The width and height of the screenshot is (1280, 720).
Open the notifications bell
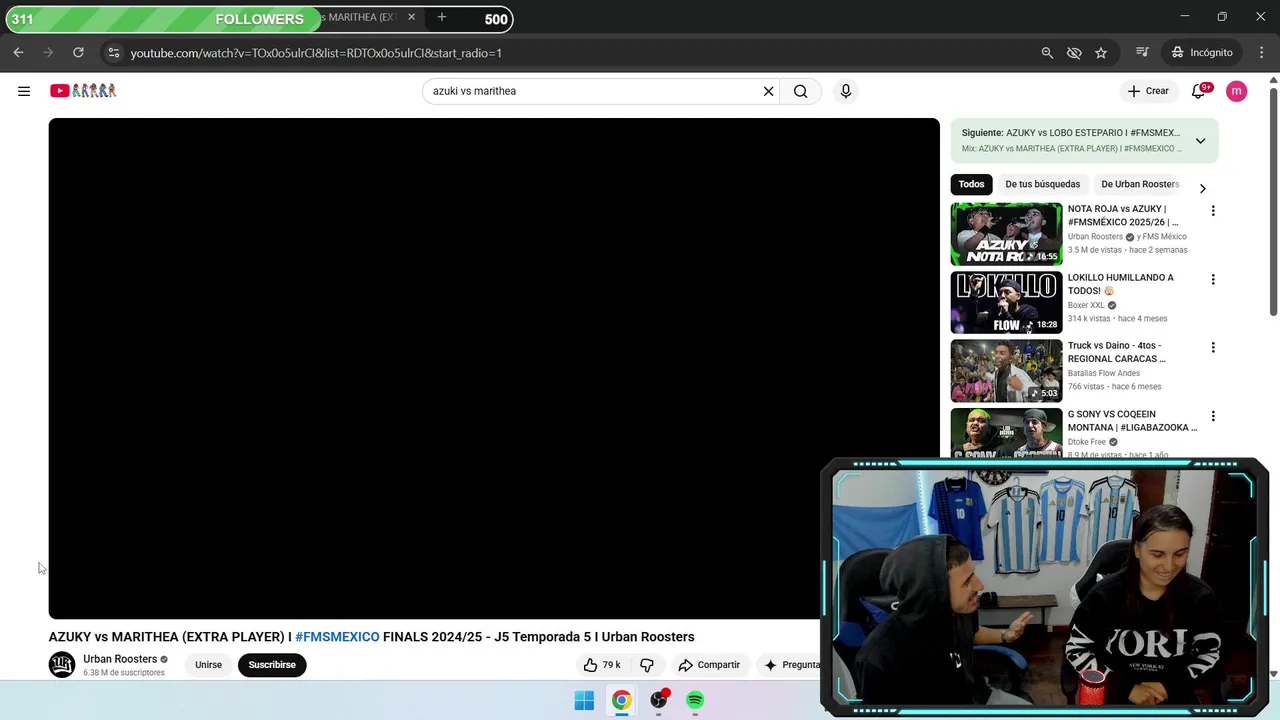click(x=1198, y=91)
